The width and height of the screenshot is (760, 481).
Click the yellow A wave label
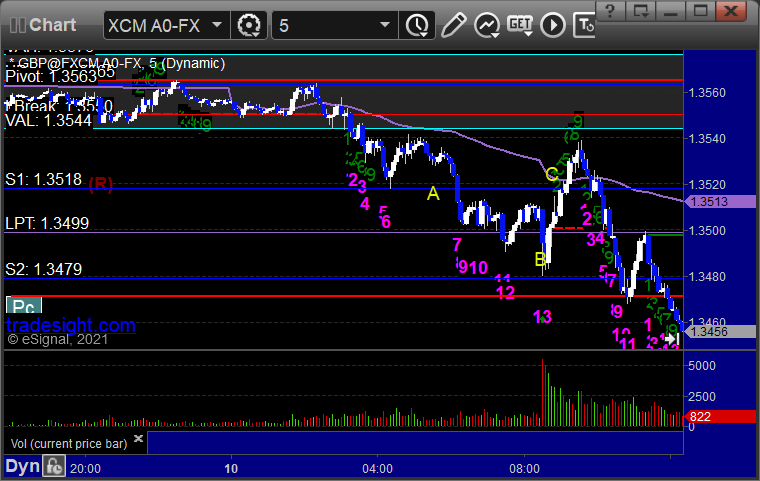[x=433, y=194]
